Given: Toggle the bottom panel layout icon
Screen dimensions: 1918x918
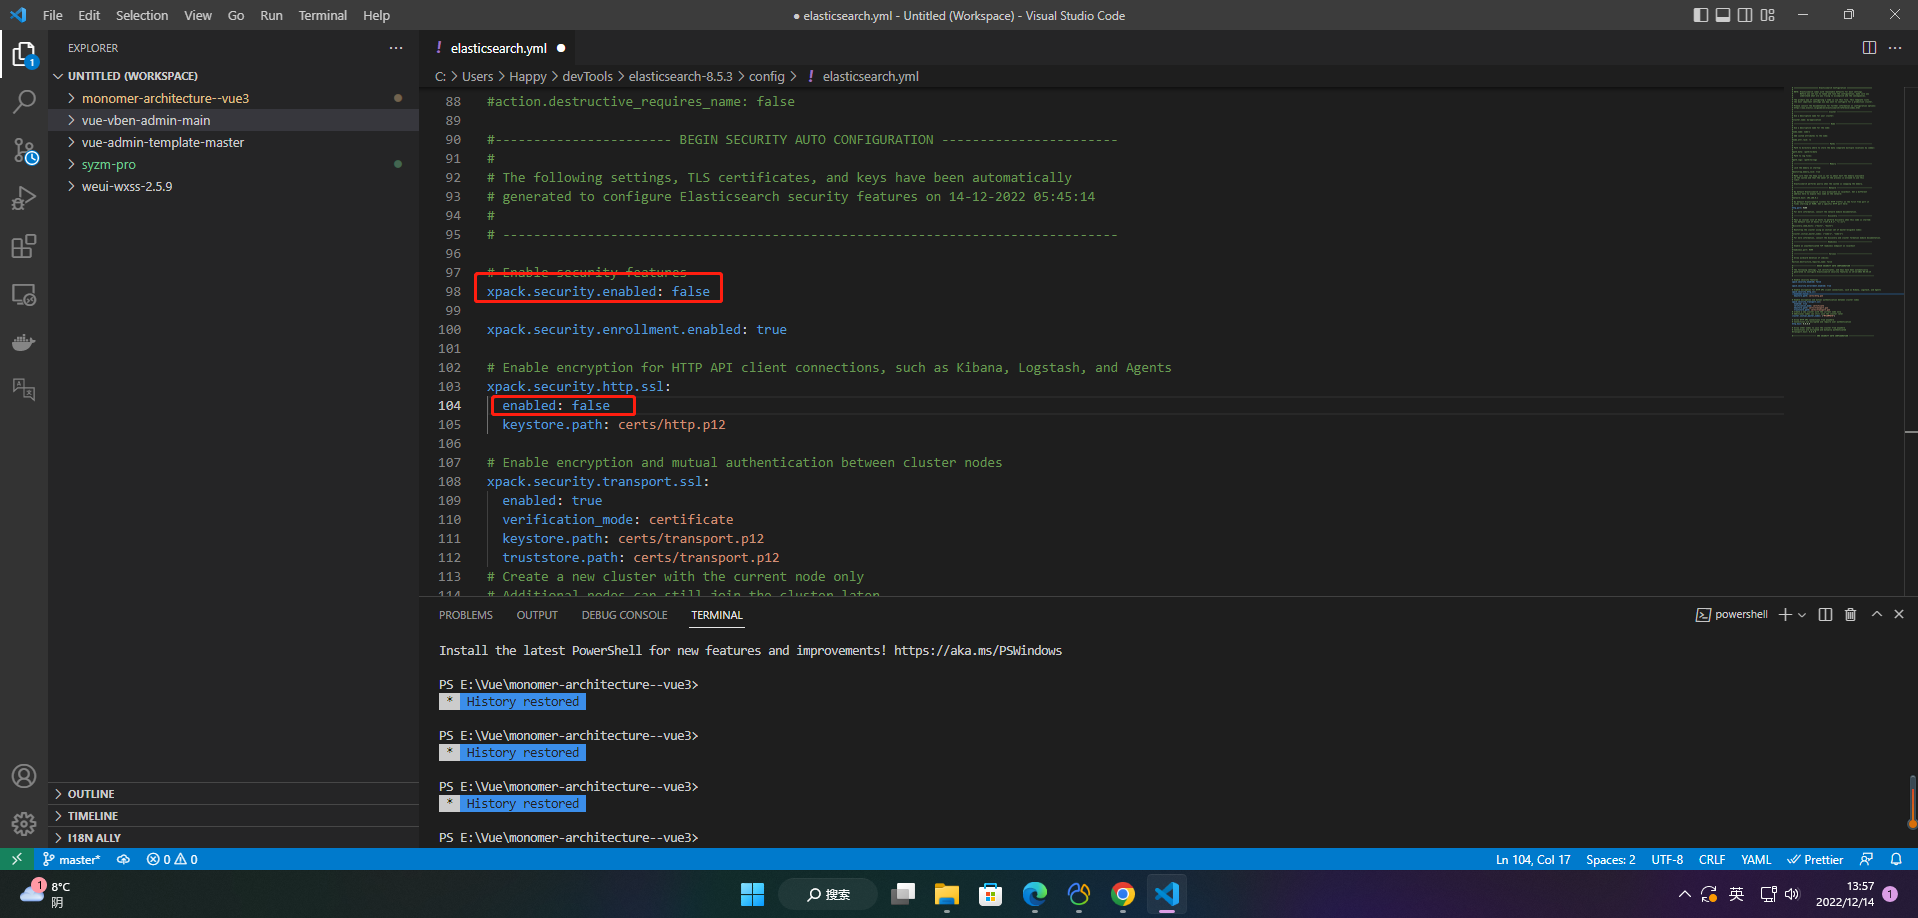Looking at the screenshot, I should point(1723,15).
